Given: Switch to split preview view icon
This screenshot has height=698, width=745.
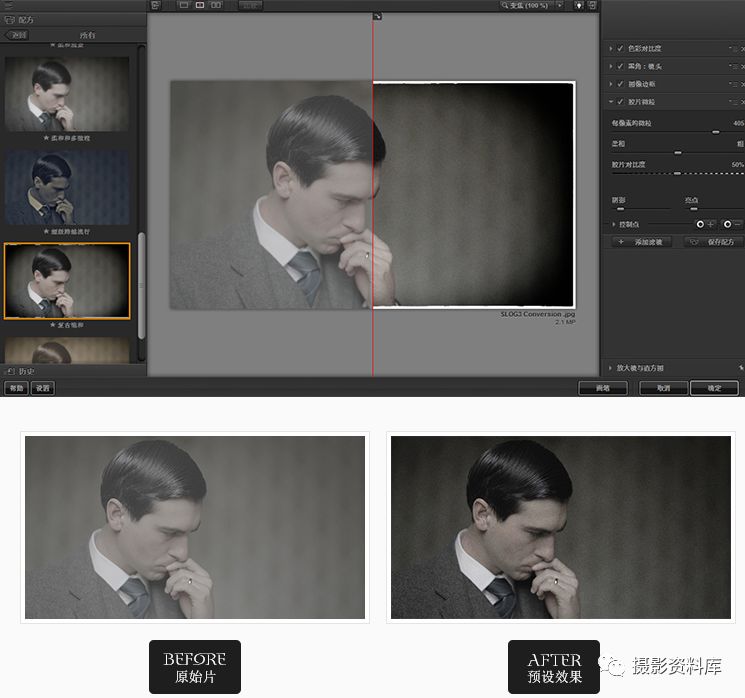Looking at the screenshot, I should 199,5.
